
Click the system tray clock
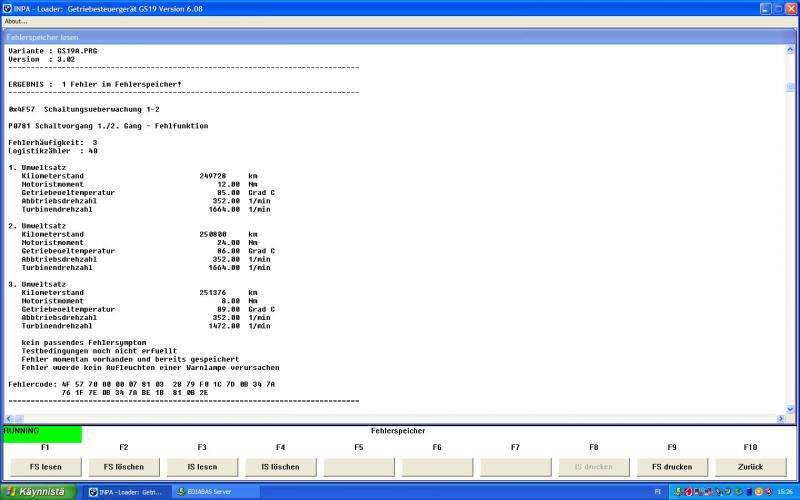(784, 492)
